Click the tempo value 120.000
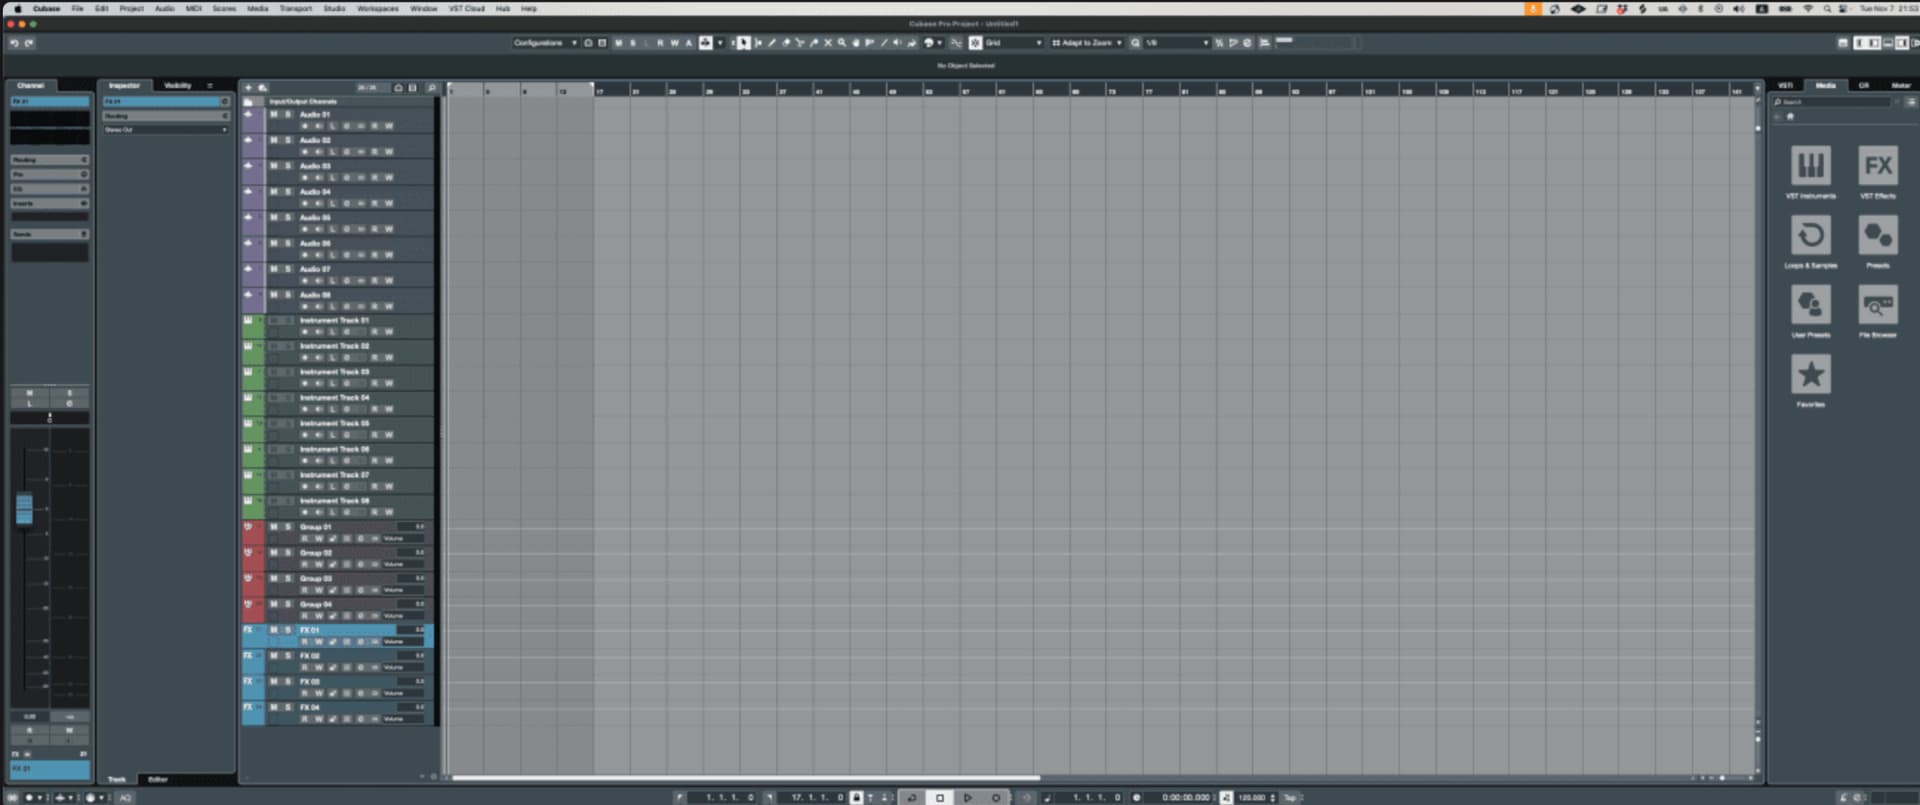The width and height of the screenshot is (1920, 805). tap(1252, 797)
